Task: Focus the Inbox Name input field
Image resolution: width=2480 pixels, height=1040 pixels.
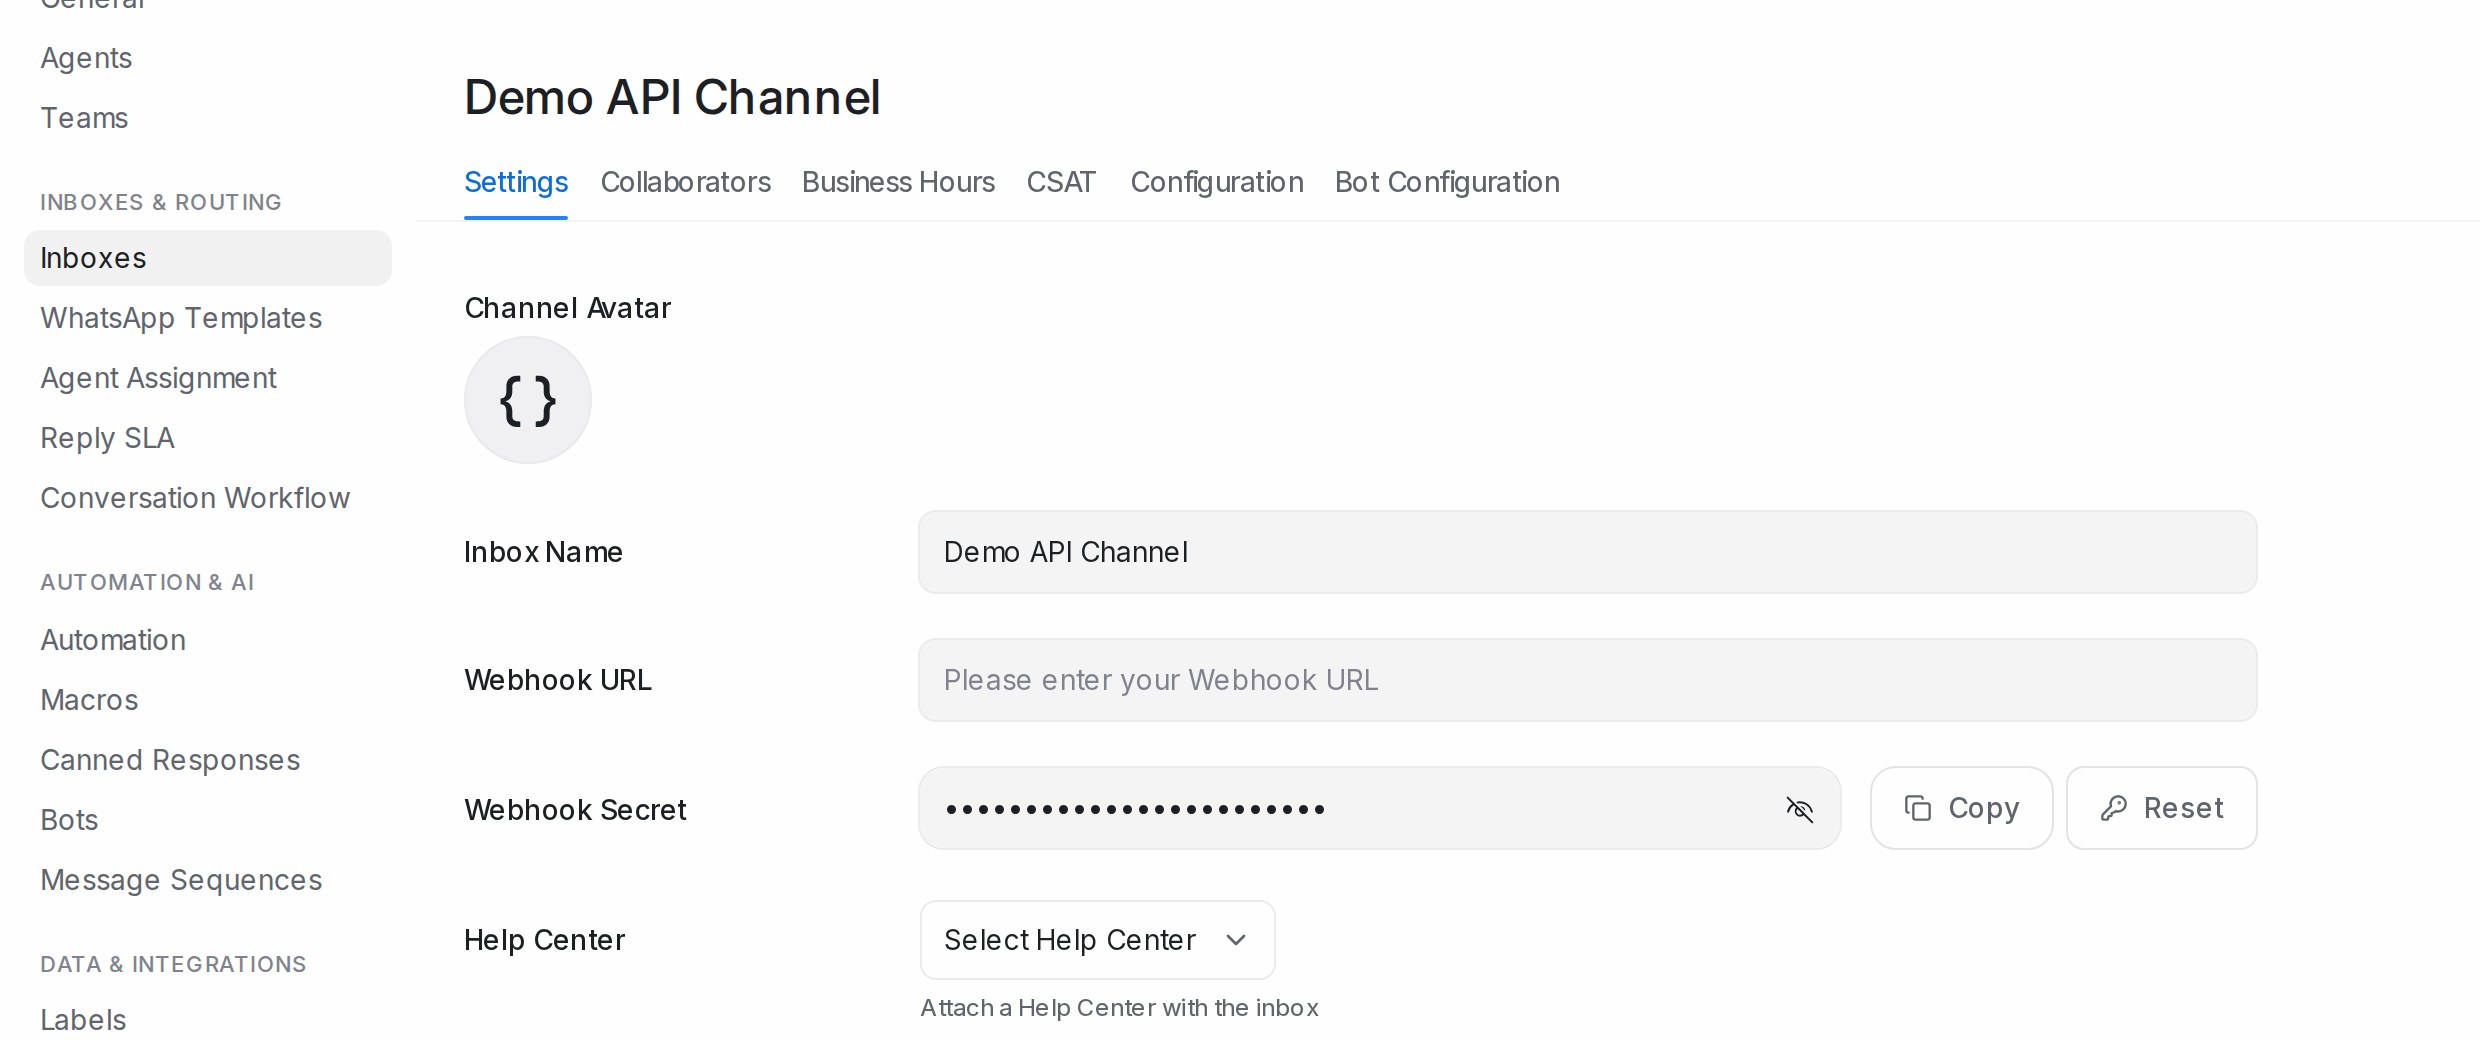Action: click(x=1587, y=552)
